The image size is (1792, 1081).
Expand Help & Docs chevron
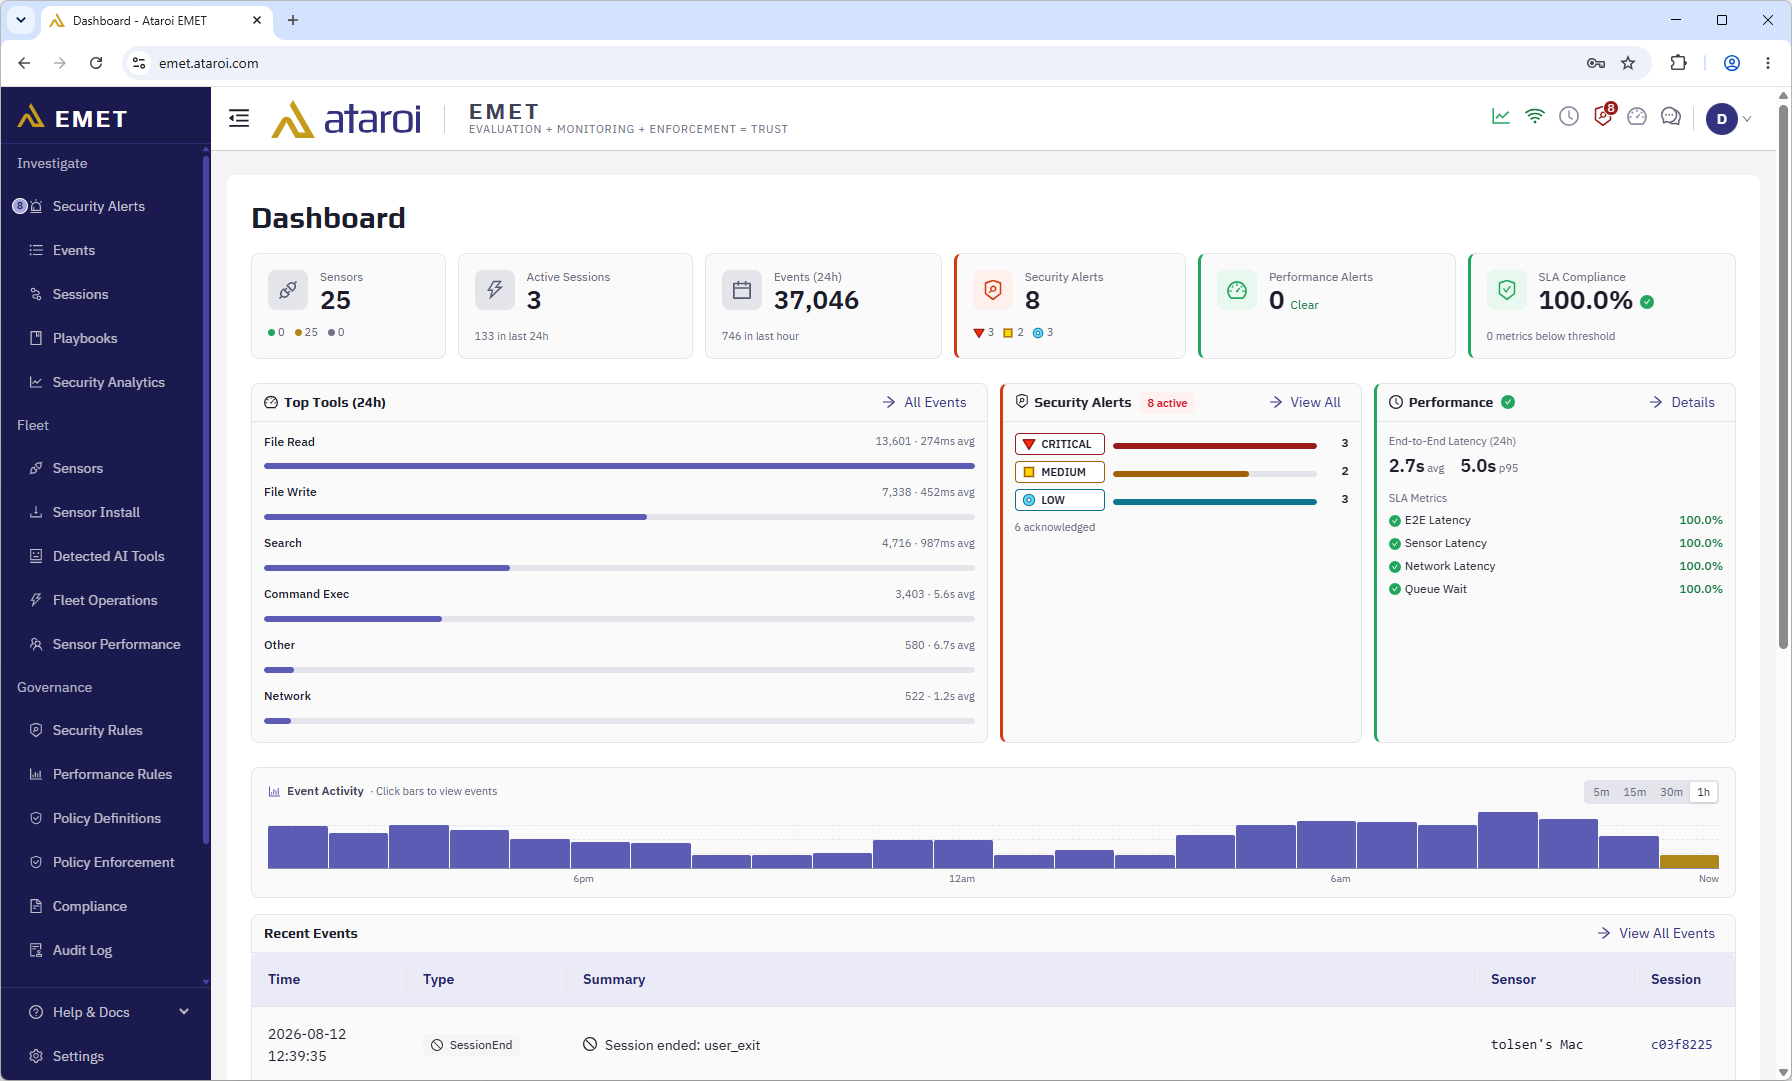pos(184,1012)
